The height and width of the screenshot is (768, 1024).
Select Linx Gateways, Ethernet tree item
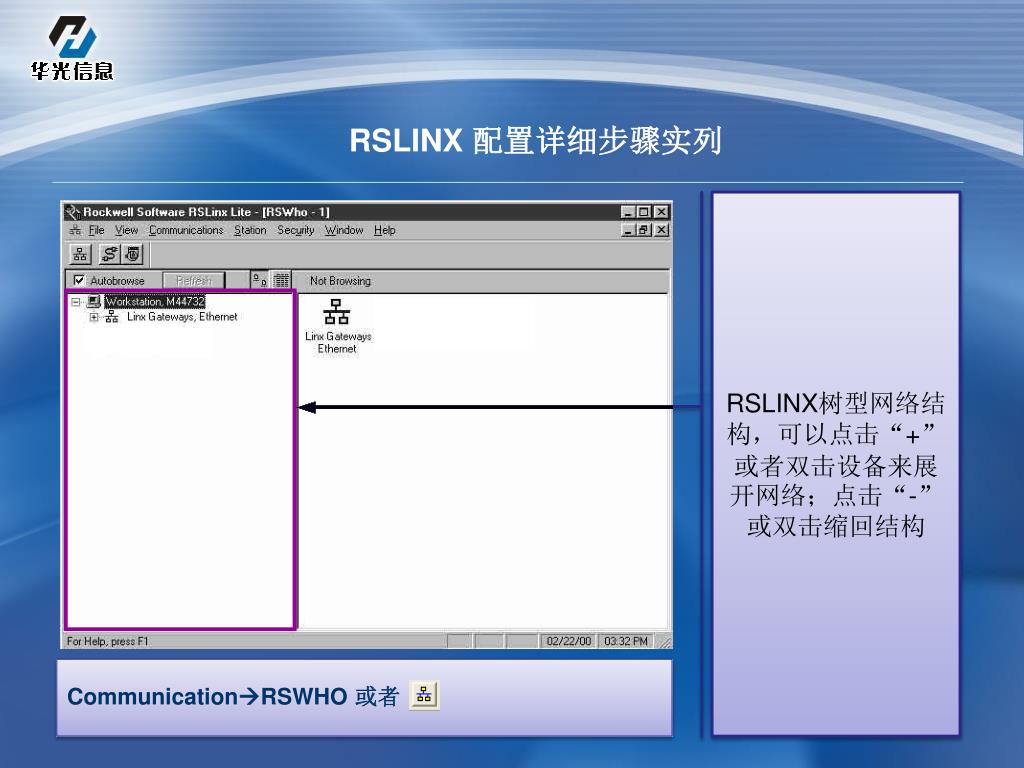point(182,317)
